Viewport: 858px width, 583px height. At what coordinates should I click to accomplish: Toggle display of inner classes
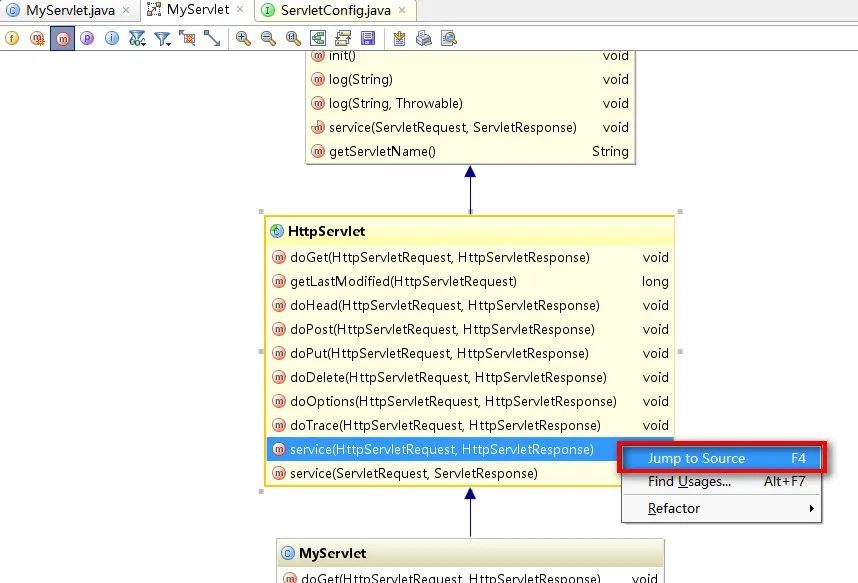point(112,38)
